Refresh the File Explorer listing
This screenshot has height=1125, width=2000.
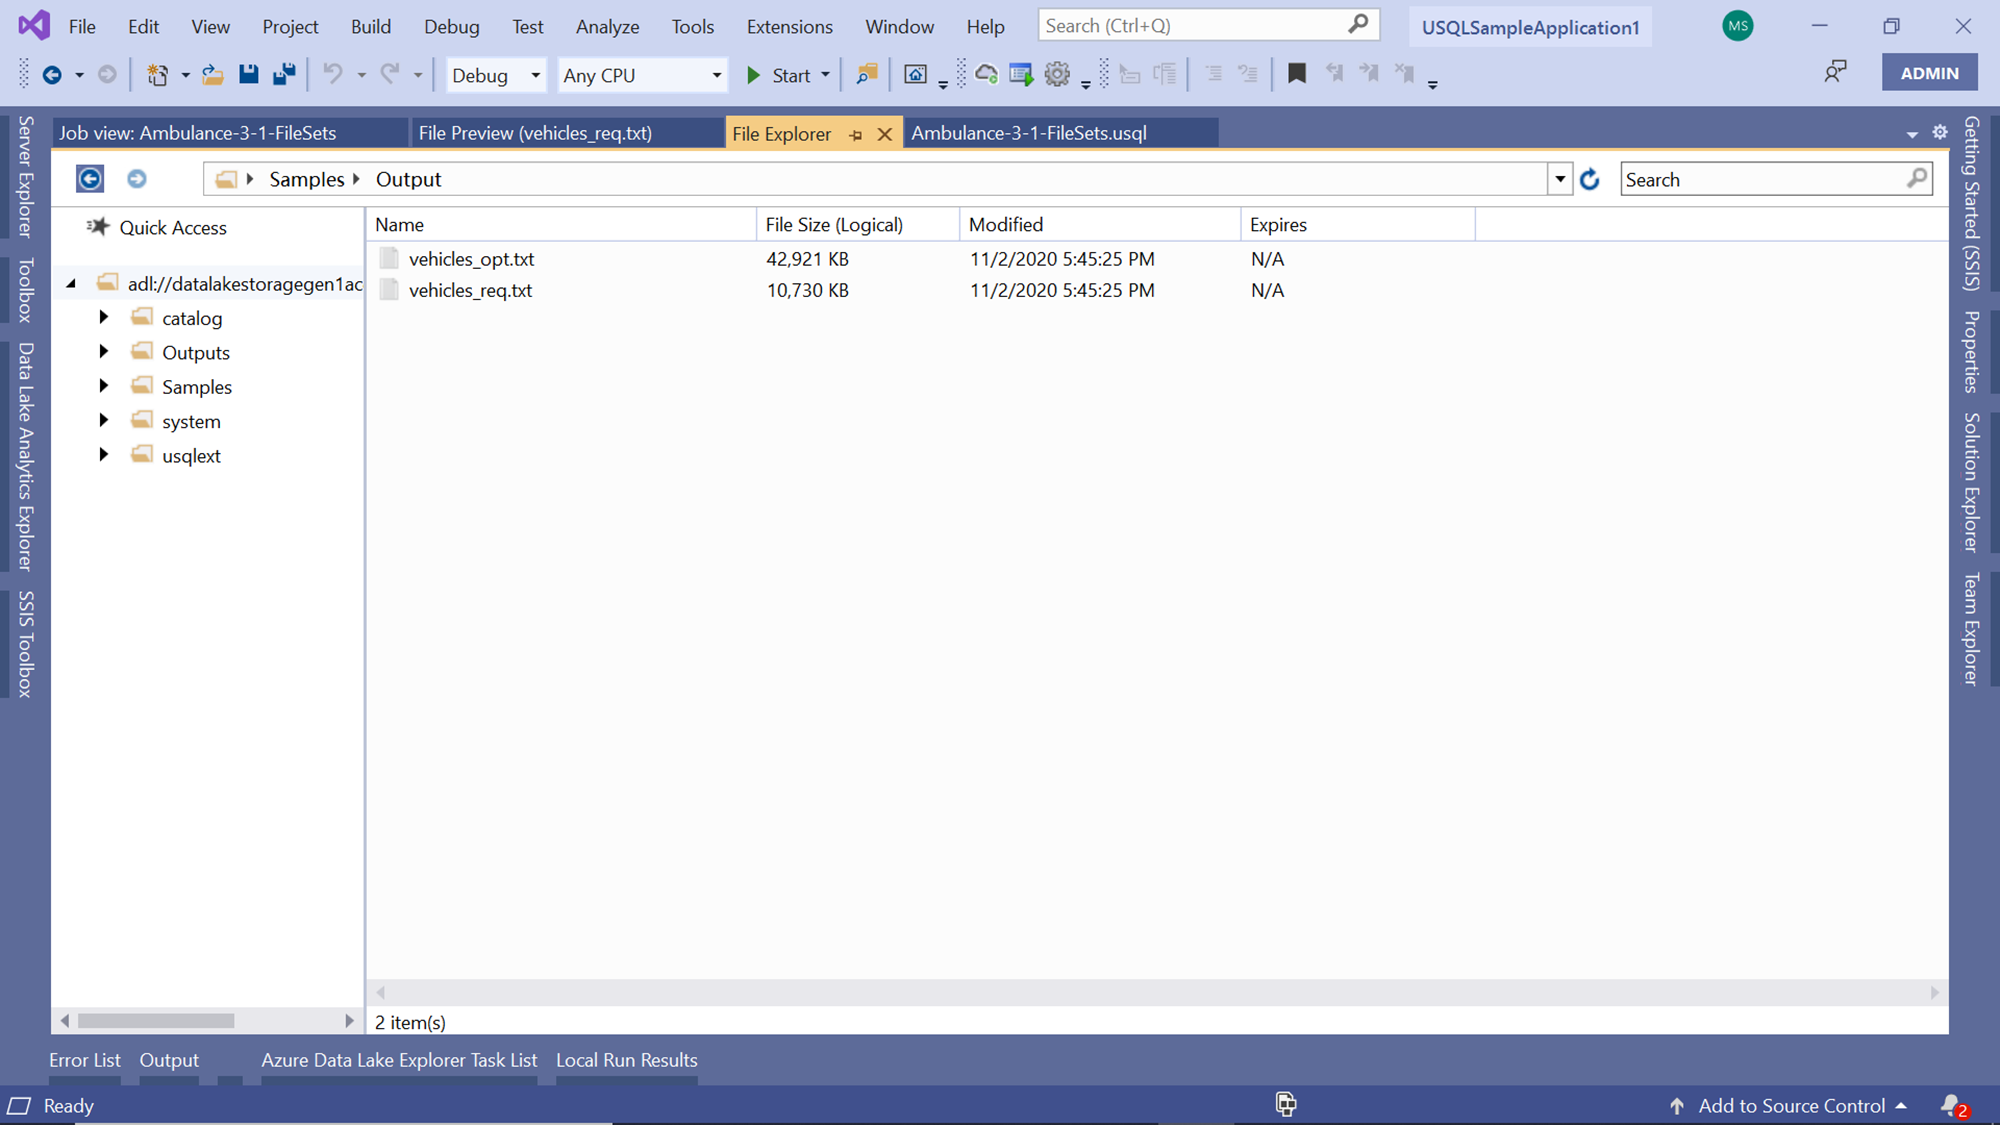(1589, 180)
